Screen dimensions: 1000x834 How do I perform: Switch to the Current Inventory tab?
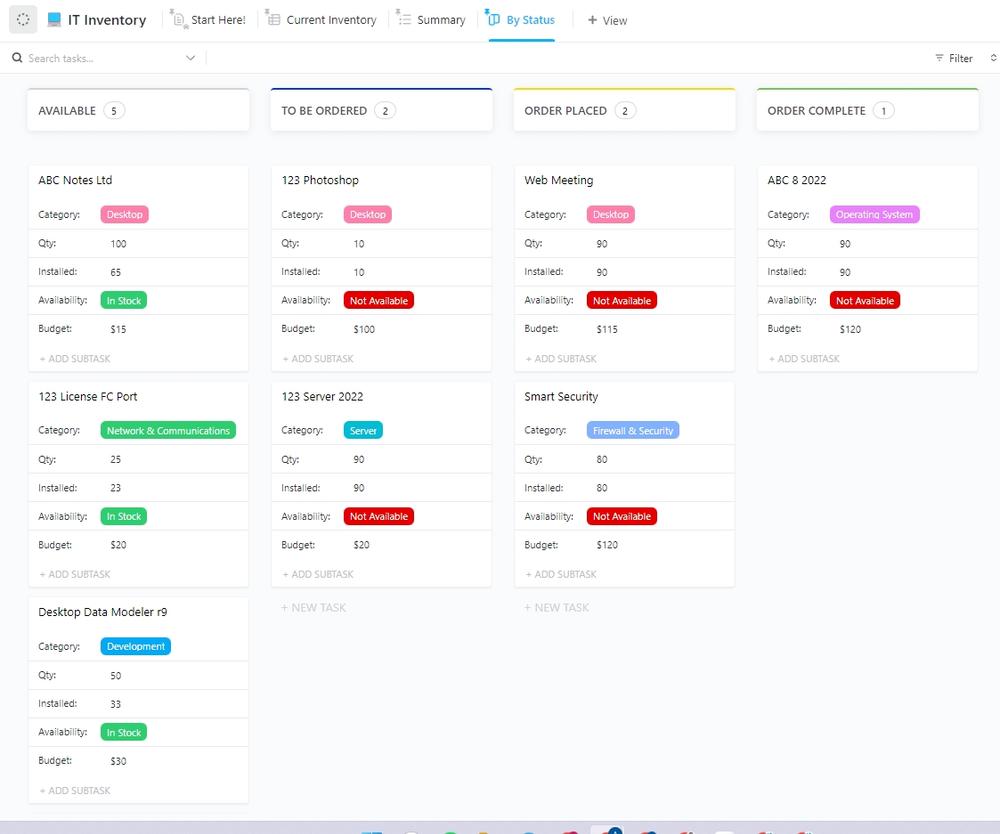tap(331, 19)
